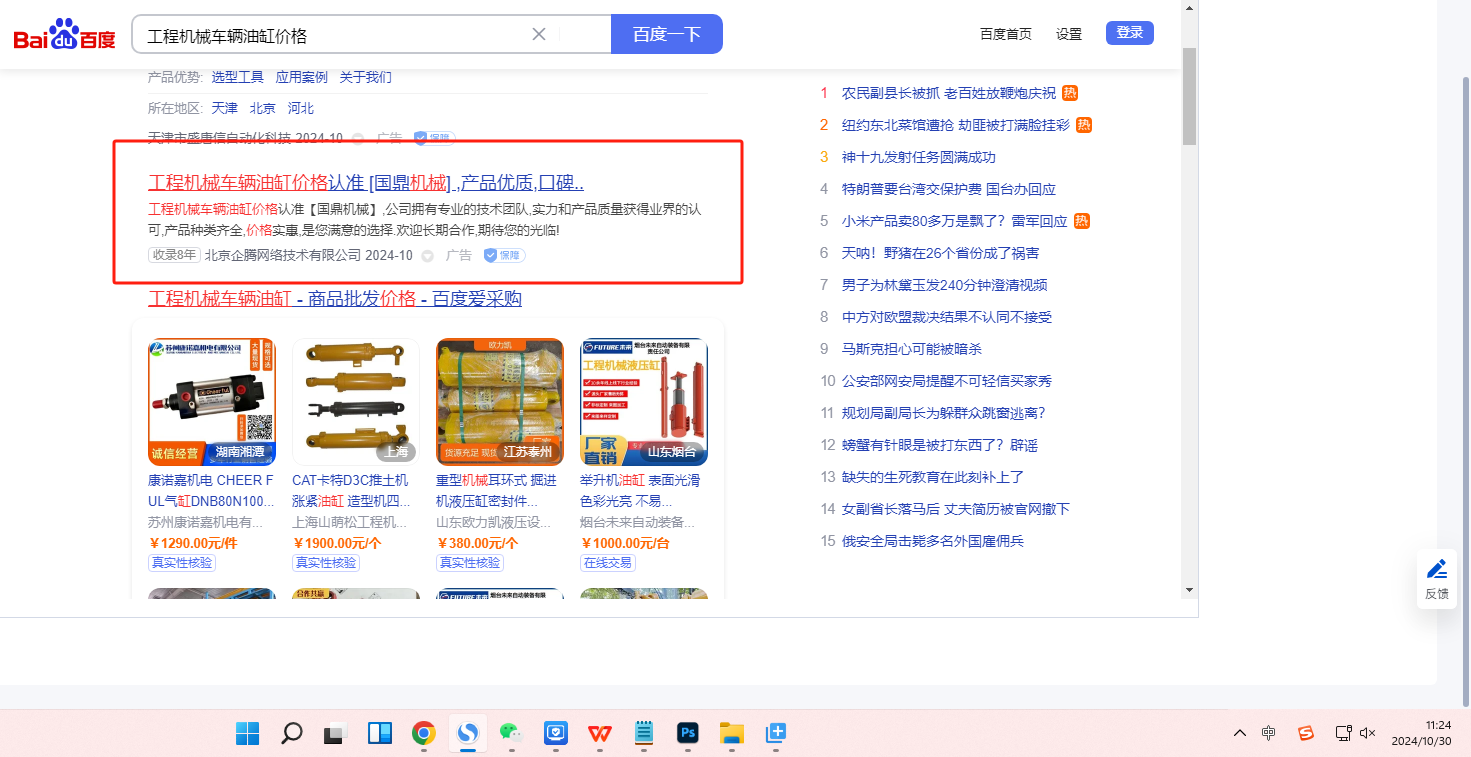Expand the dropdown arrow beside 北京企腾网络技术有限公司 2024-10
The width and height of the screenshot is (1471, 757).
(x=427, y=256)
